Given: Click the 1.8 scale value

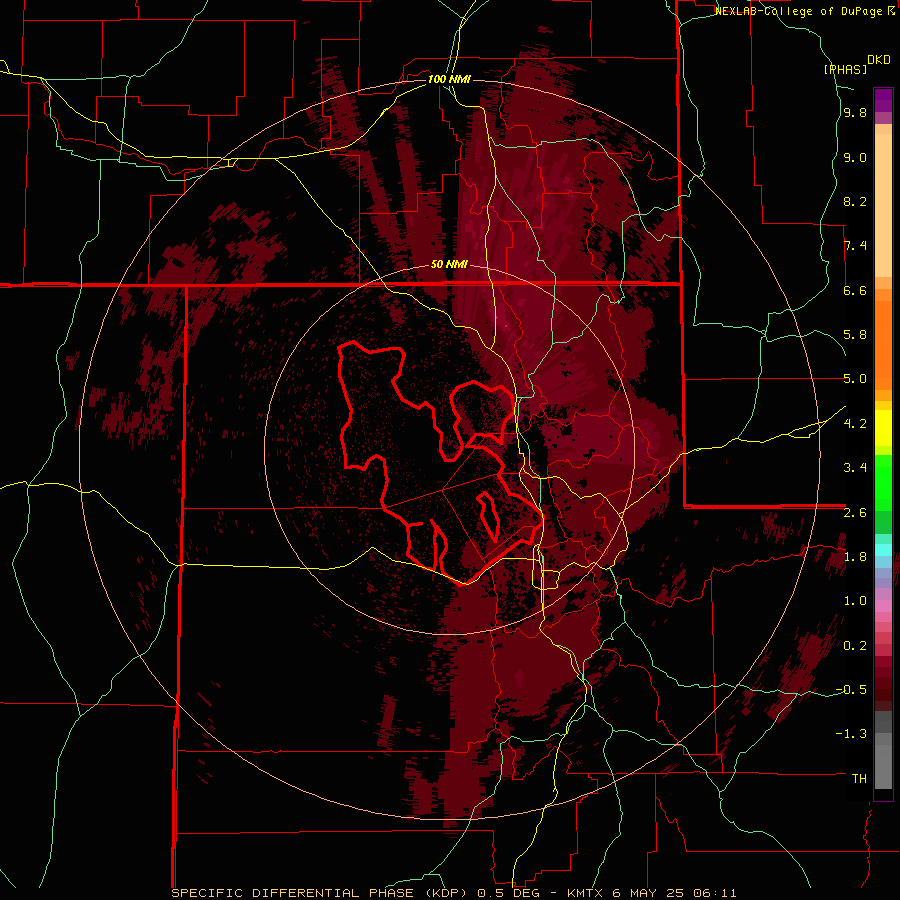Looking at the screenshot, I should click(855, 557).
